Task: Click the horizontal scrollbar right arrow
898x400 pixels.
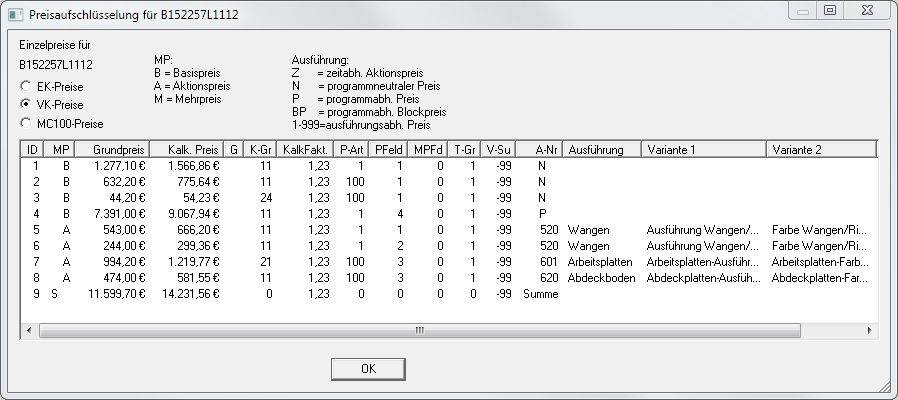Action: click(x=868, y=329)
